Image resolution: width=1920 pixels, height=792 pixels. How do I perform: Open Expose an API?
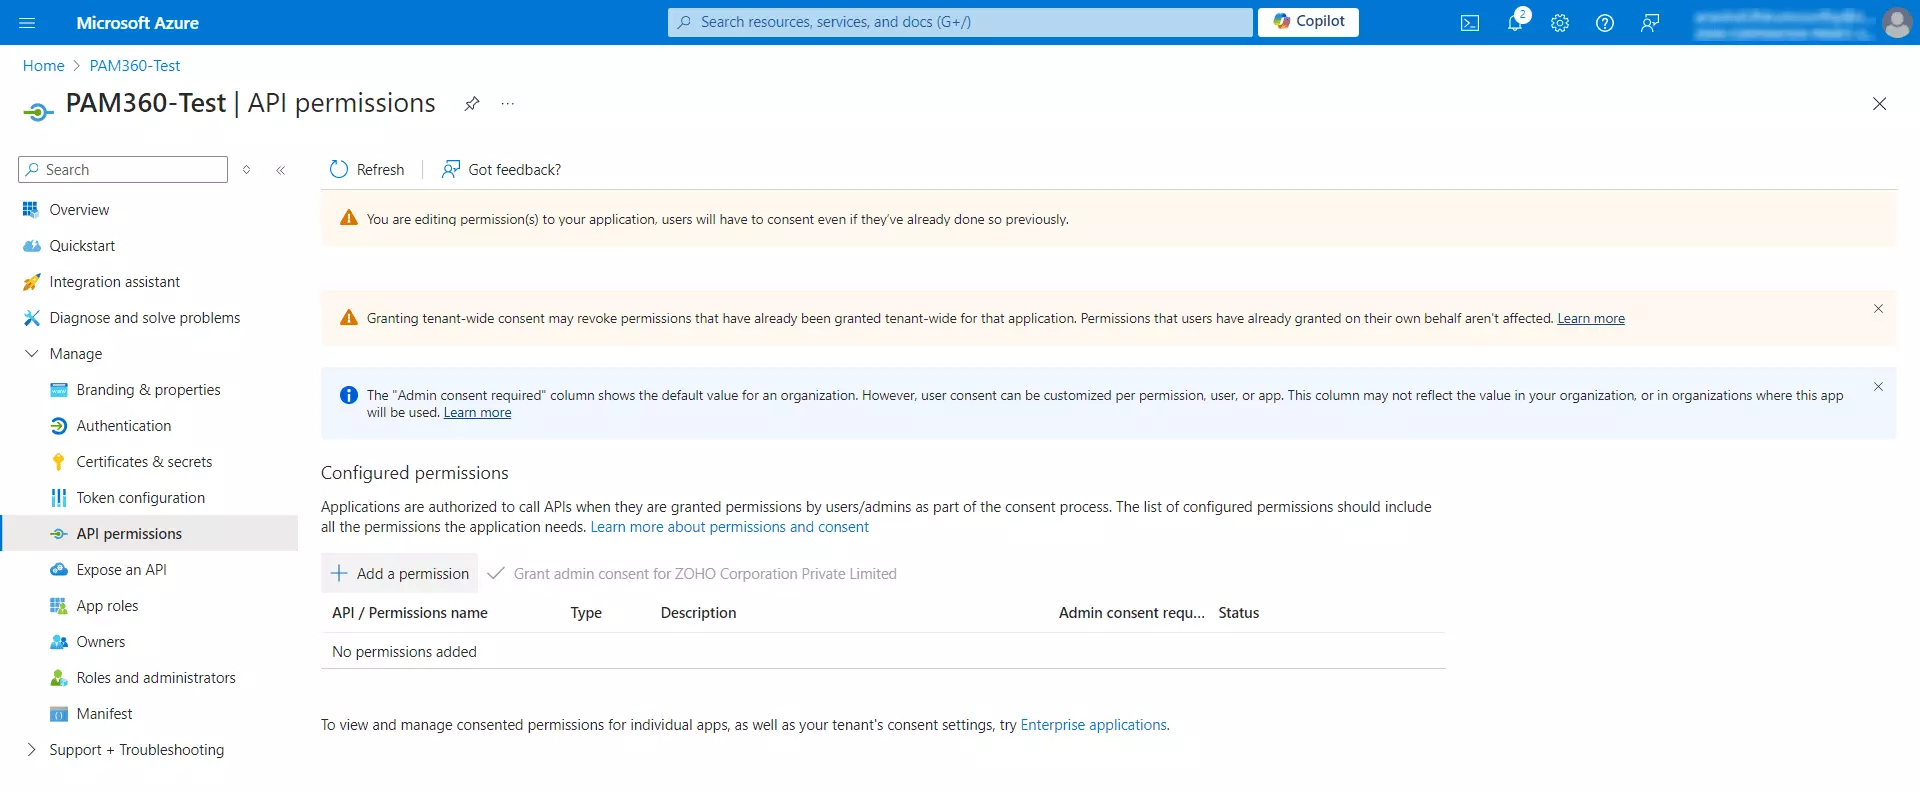pyautogui.click(x=121, y=570)
